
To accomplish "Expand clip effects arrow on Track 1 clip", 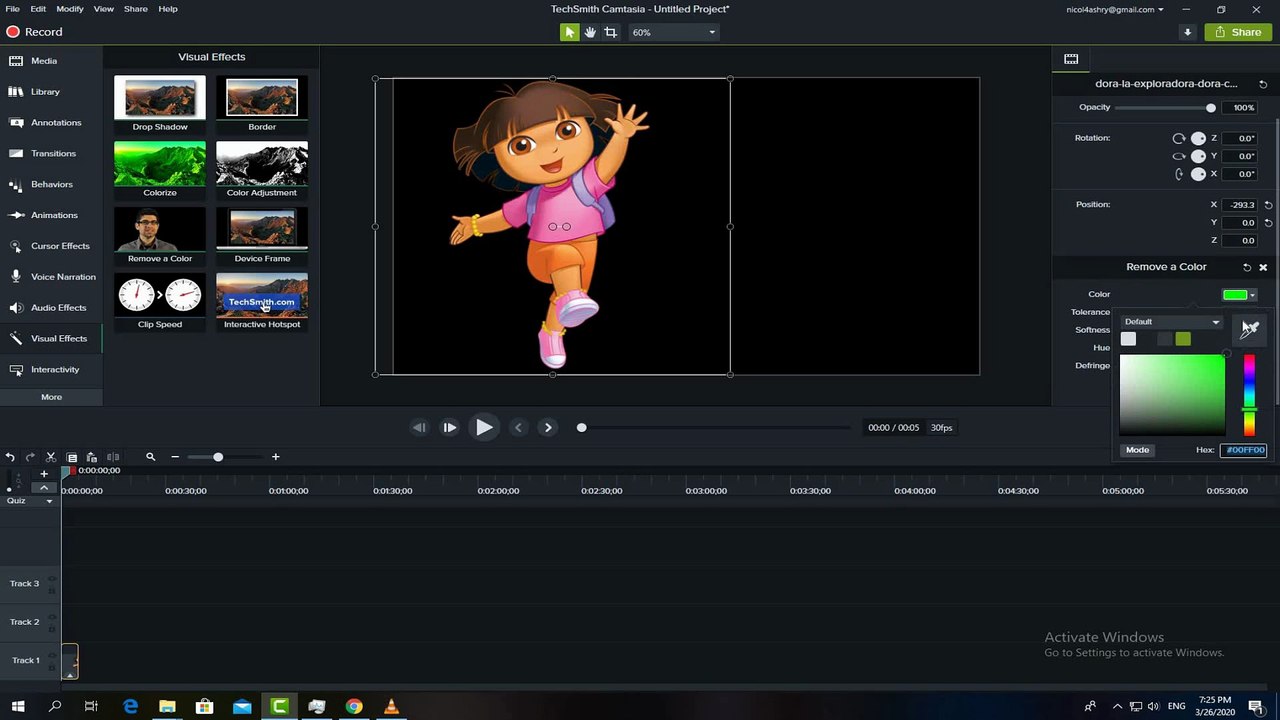I will [69, 675].
